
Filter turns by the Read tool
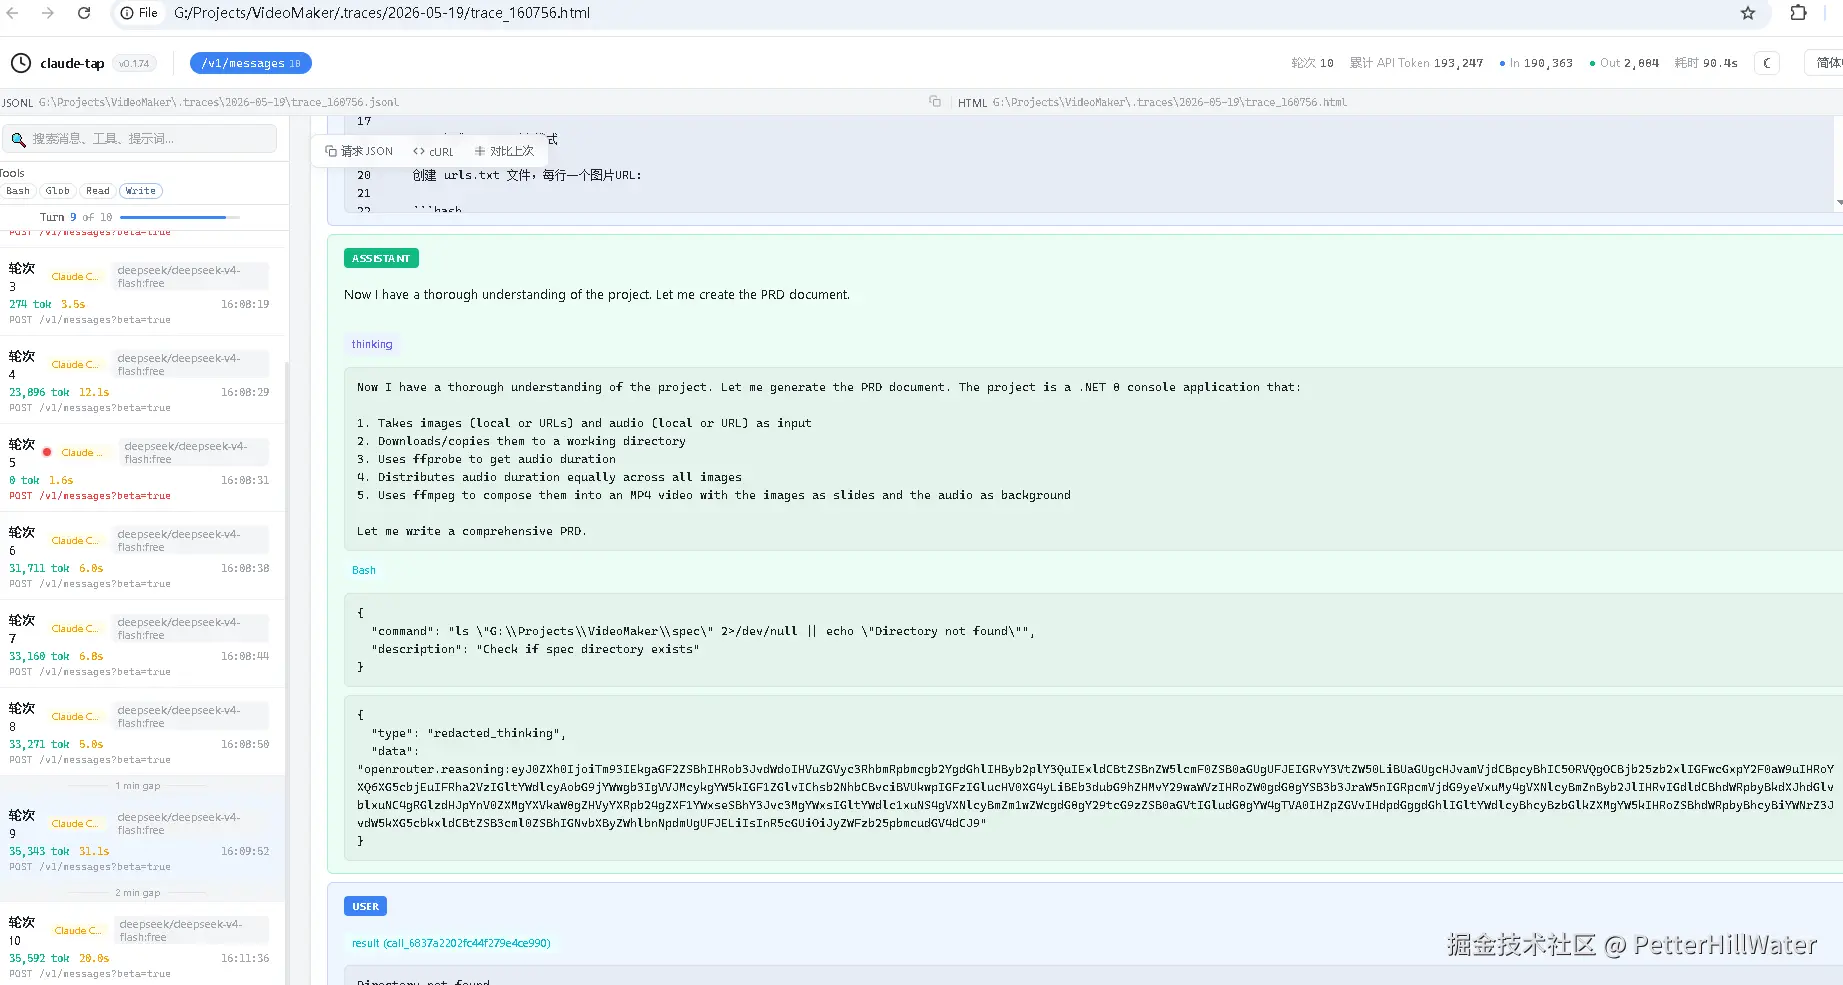coord(98,191)
